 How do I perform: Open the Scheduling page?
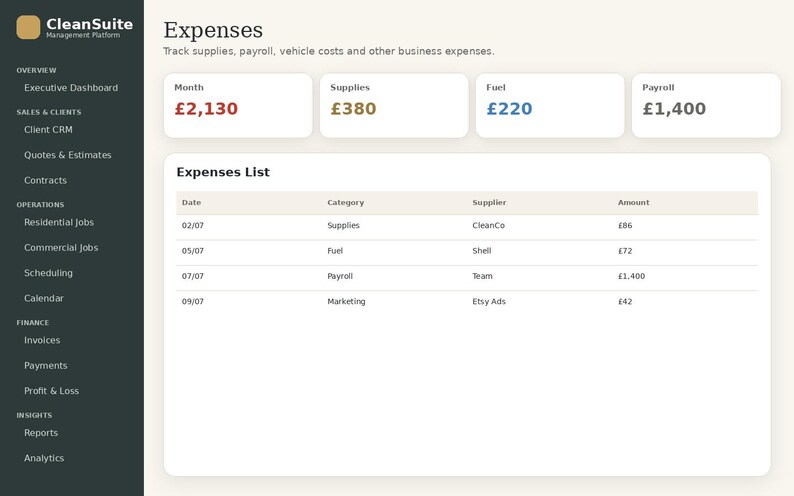click(48, 273)
